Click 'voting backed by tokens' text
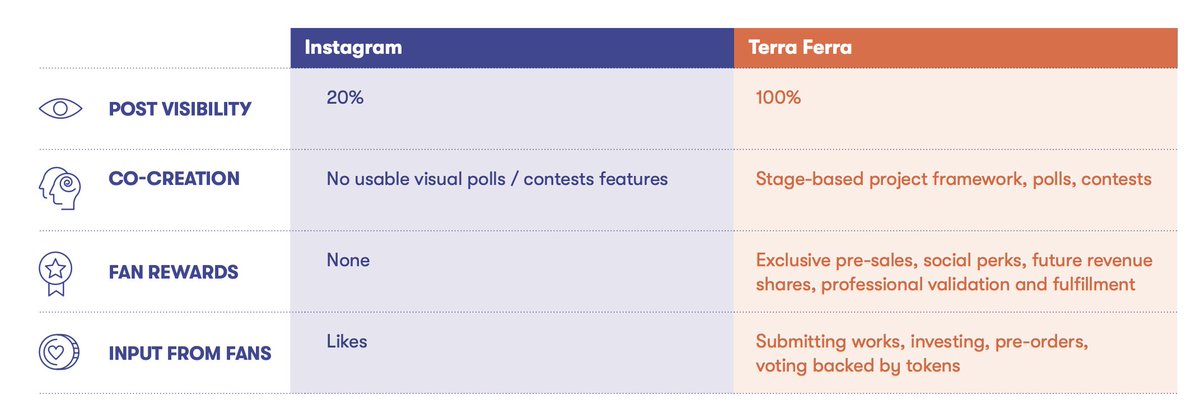 [857, 366]
